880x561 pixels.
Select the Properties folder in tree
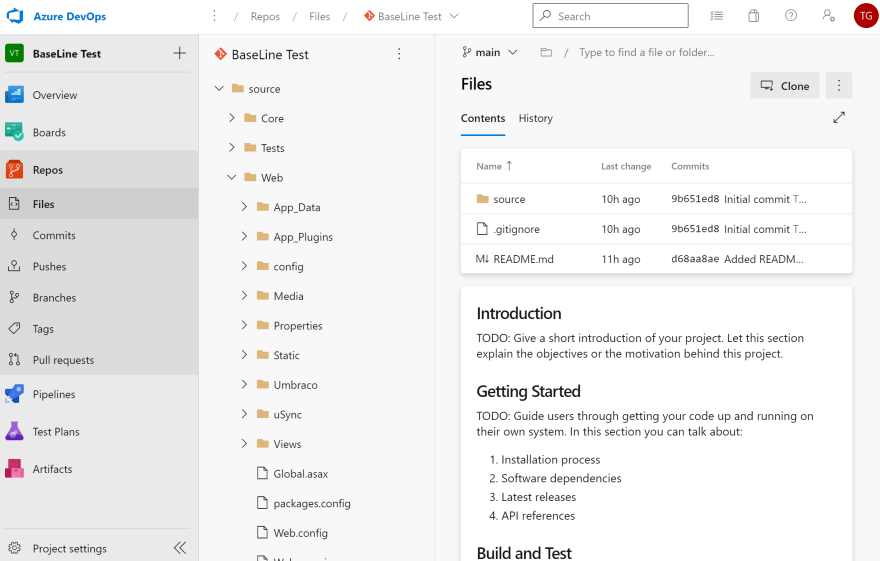[298, 325]
